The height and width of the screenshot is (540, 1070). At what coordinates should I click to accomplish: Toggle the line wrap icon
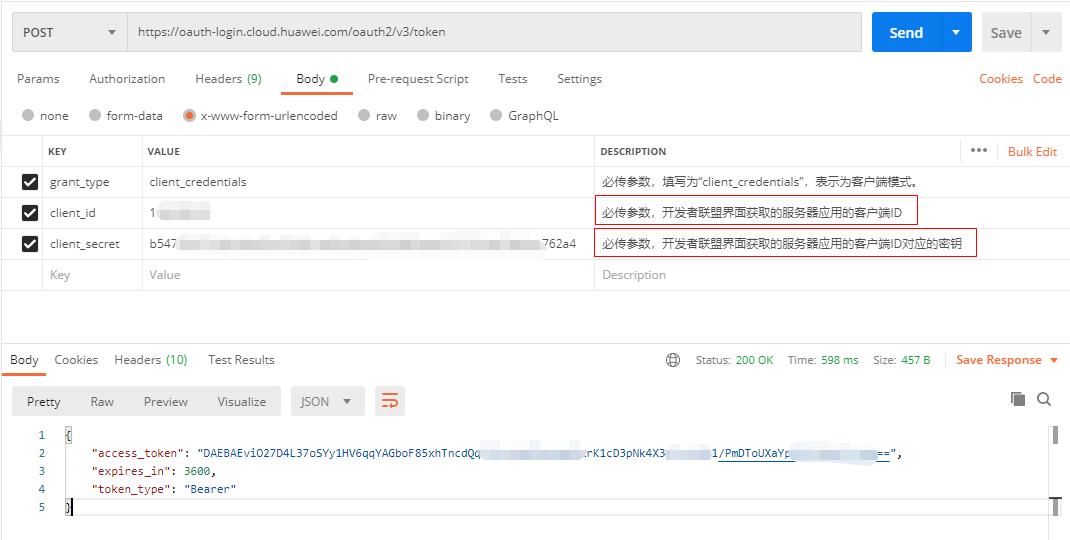(x=390, y=401)
